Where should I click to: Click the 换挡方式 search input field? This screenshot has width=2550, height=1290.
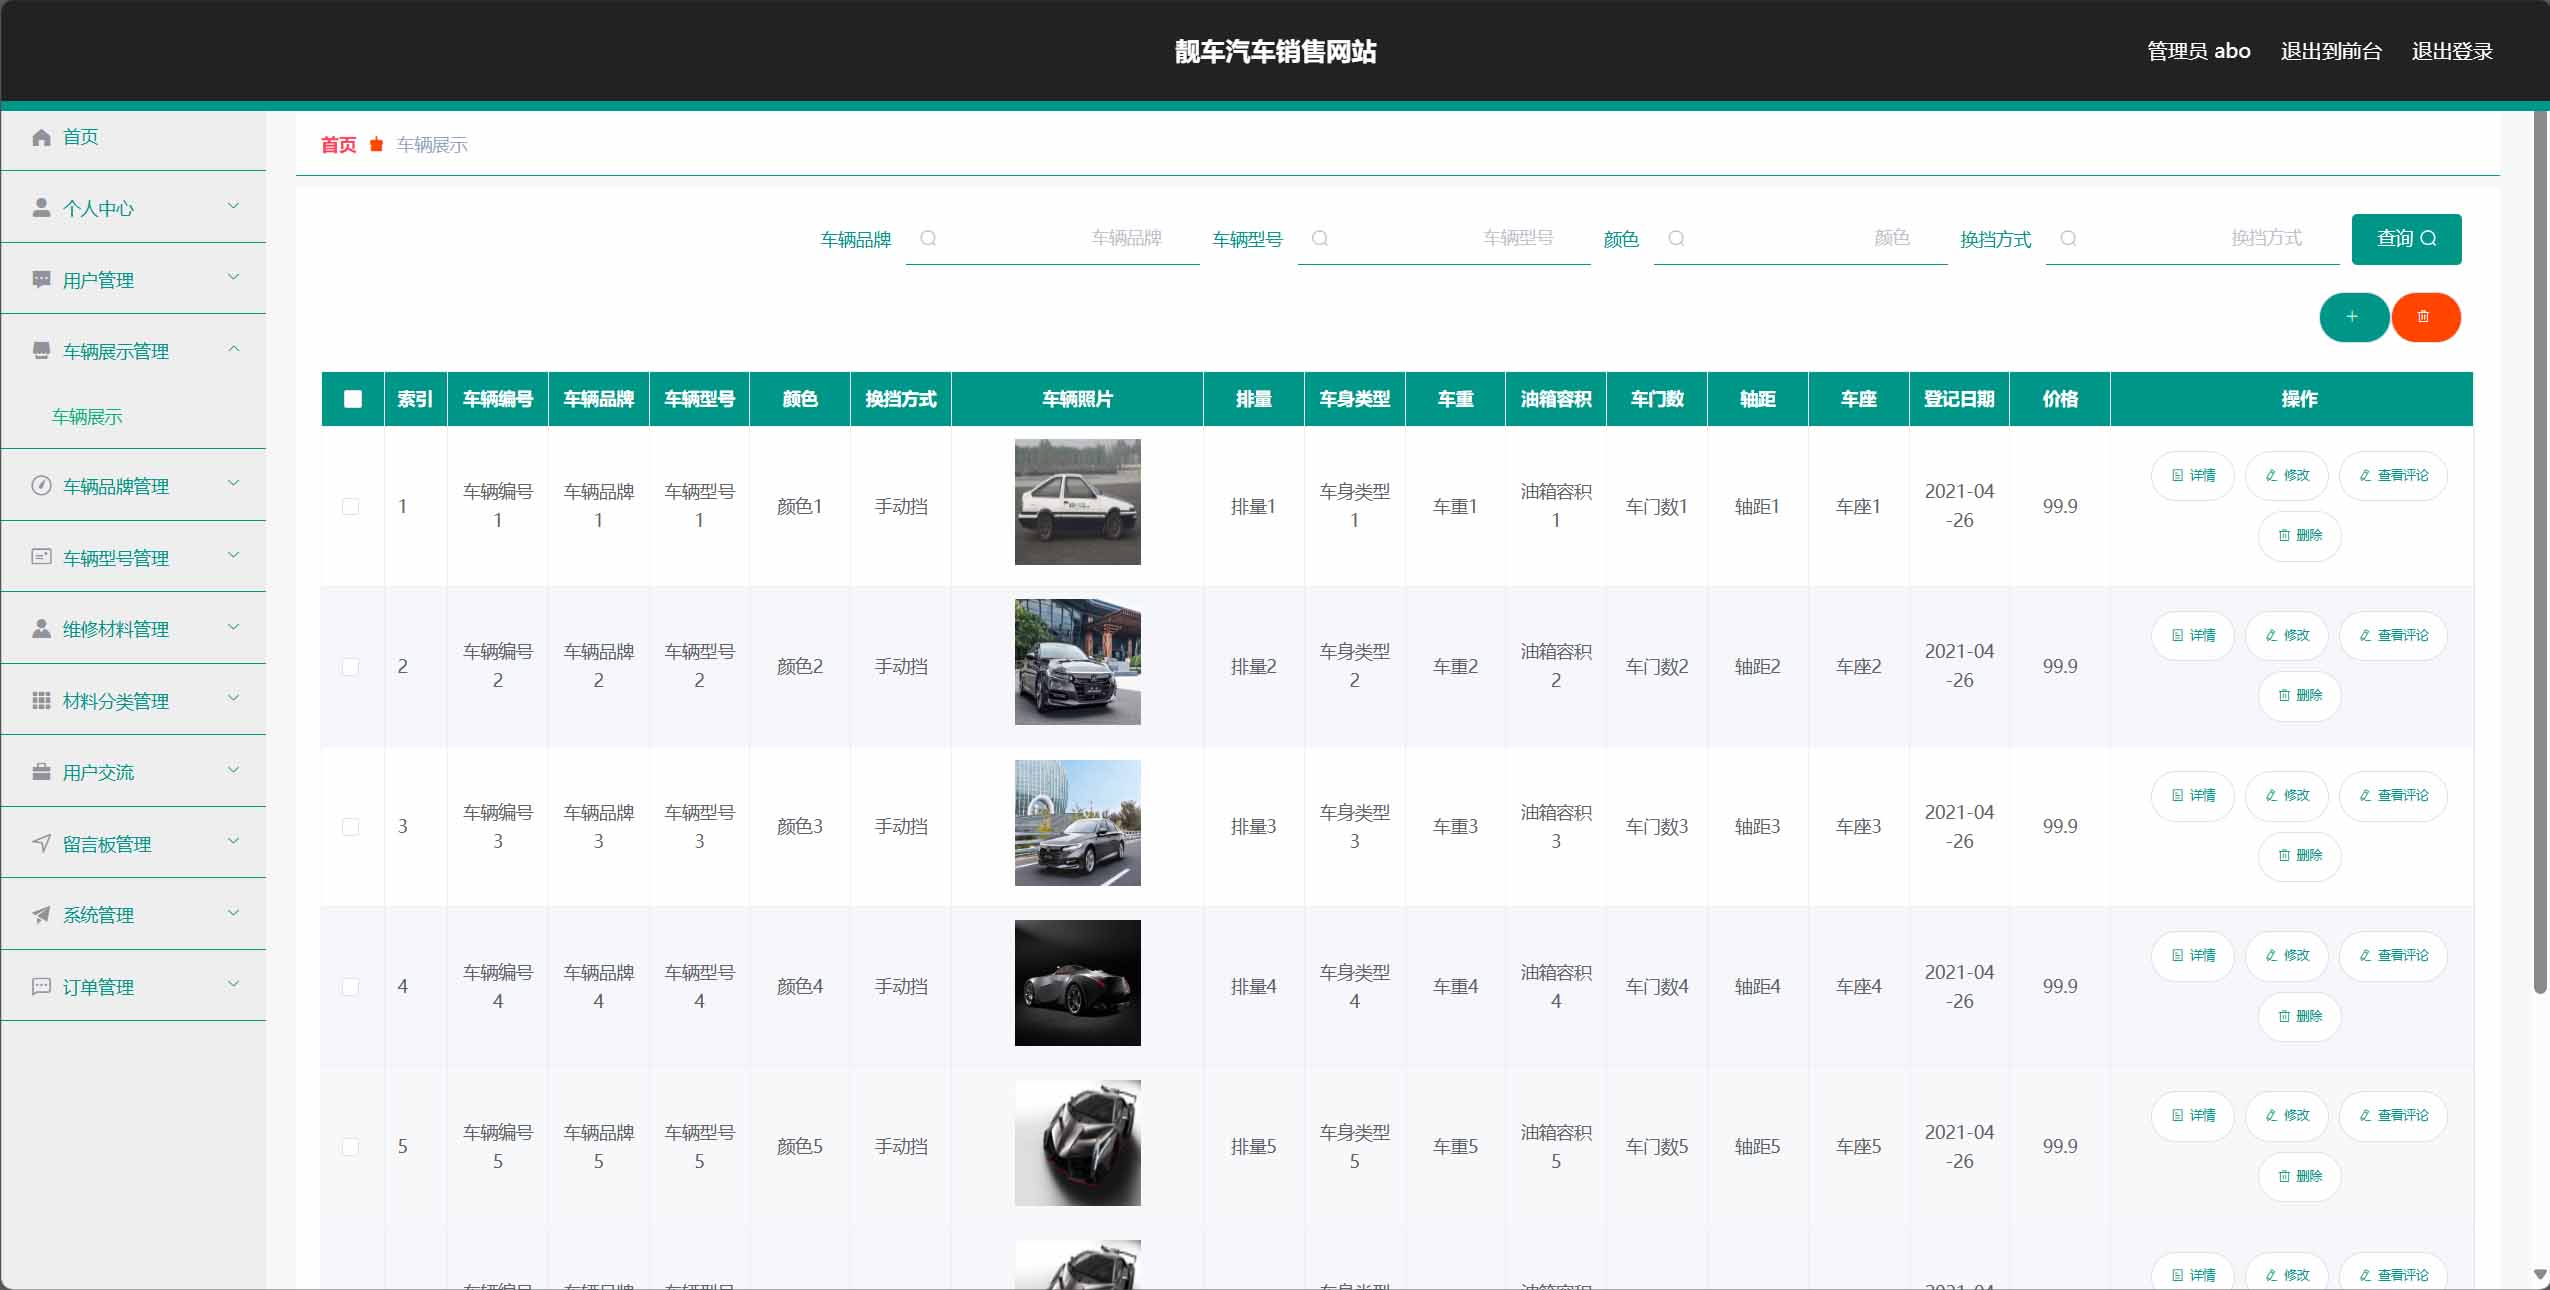(2192, 239)
